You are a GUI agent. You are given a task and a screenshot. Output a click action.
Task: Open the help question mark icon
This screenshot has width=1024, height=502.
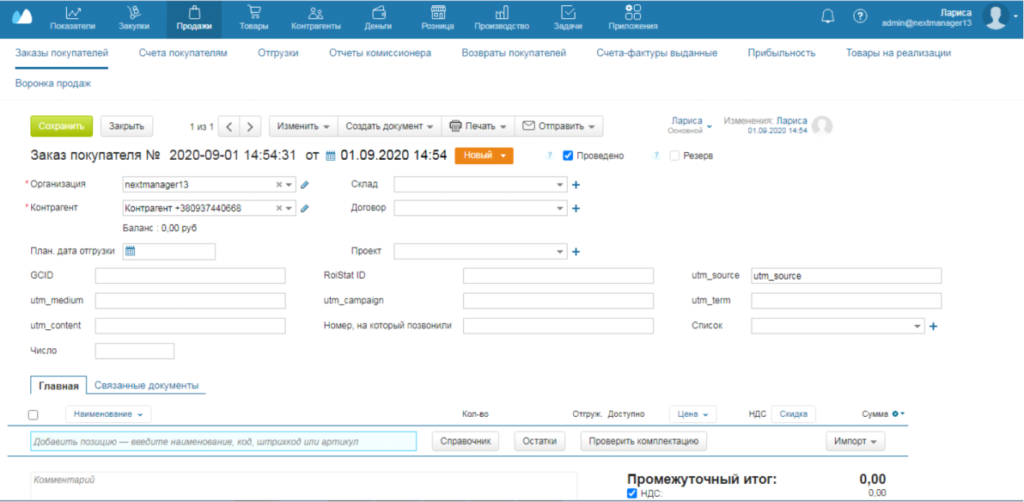859,16
